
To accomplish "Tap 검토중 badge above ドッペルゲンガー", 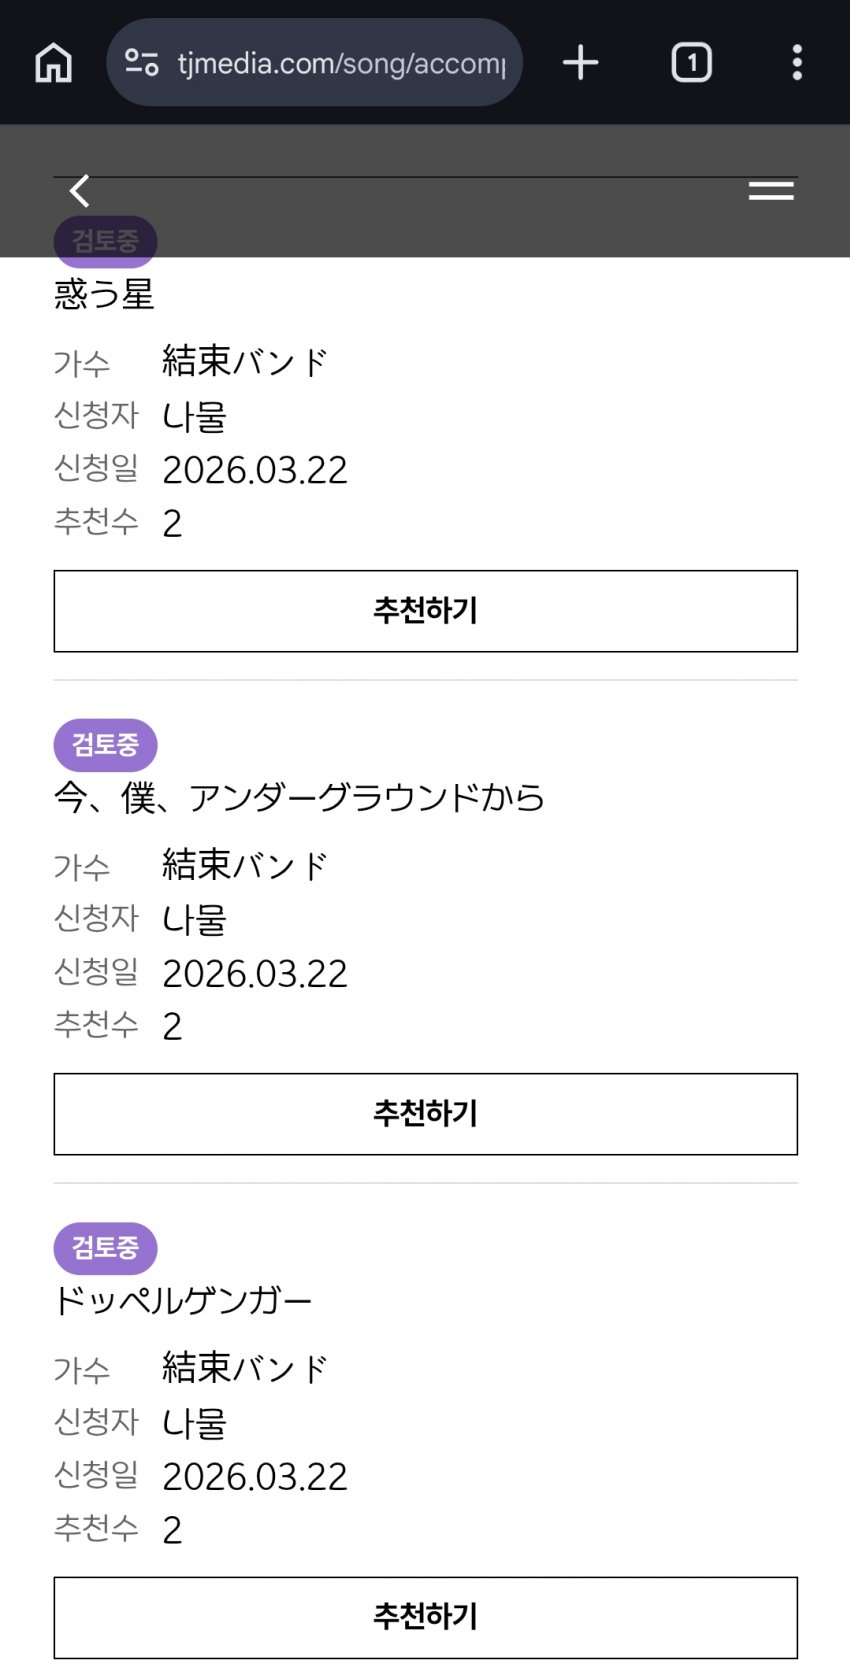I will (x=105, y=1247).
